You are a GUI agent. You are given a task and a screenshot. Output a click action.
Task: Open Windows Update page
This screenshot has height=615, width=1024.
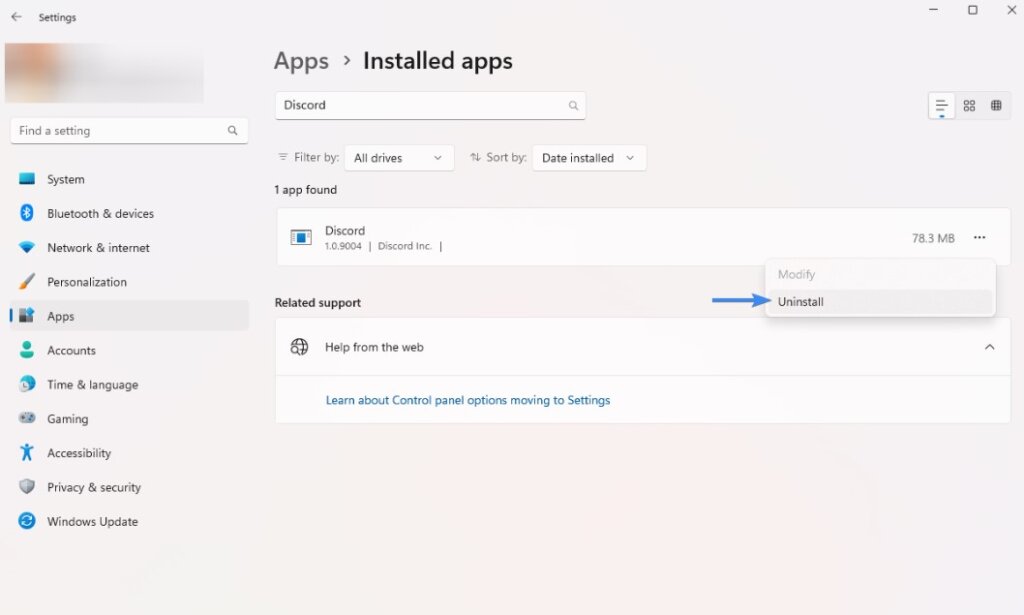129,522
